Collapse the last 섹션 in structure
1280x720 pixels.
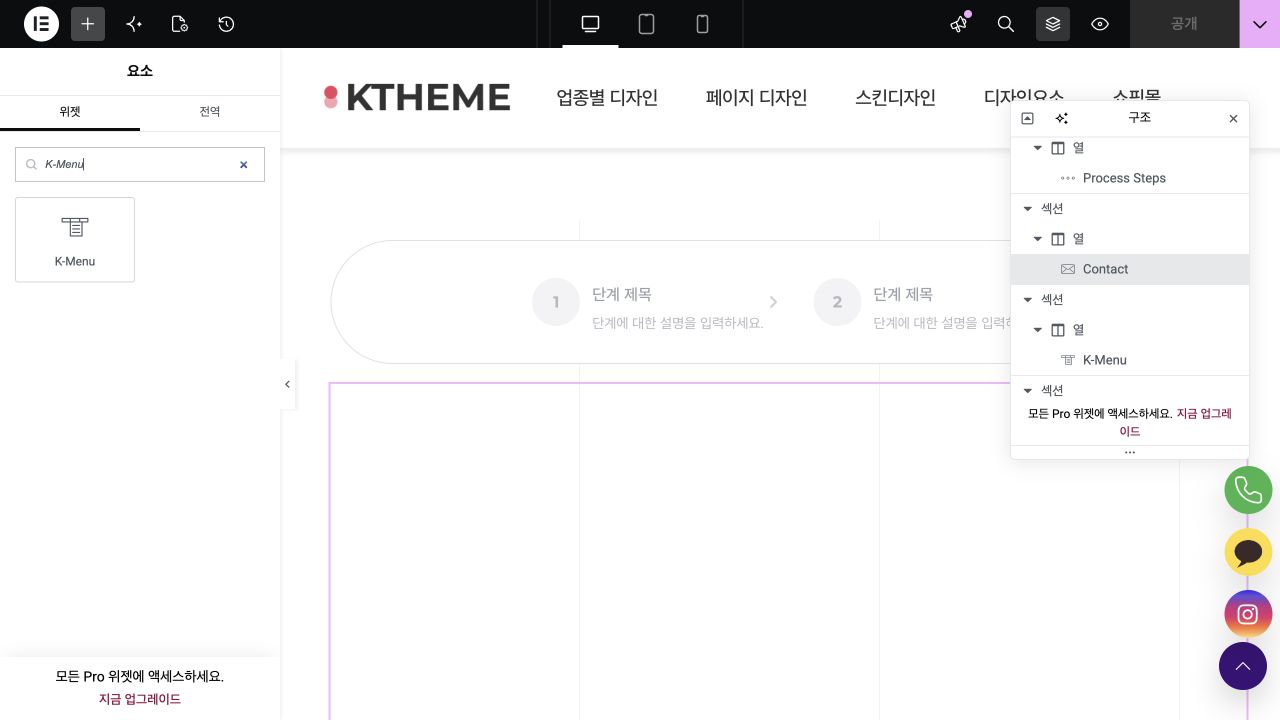[x=1028, y=391]
